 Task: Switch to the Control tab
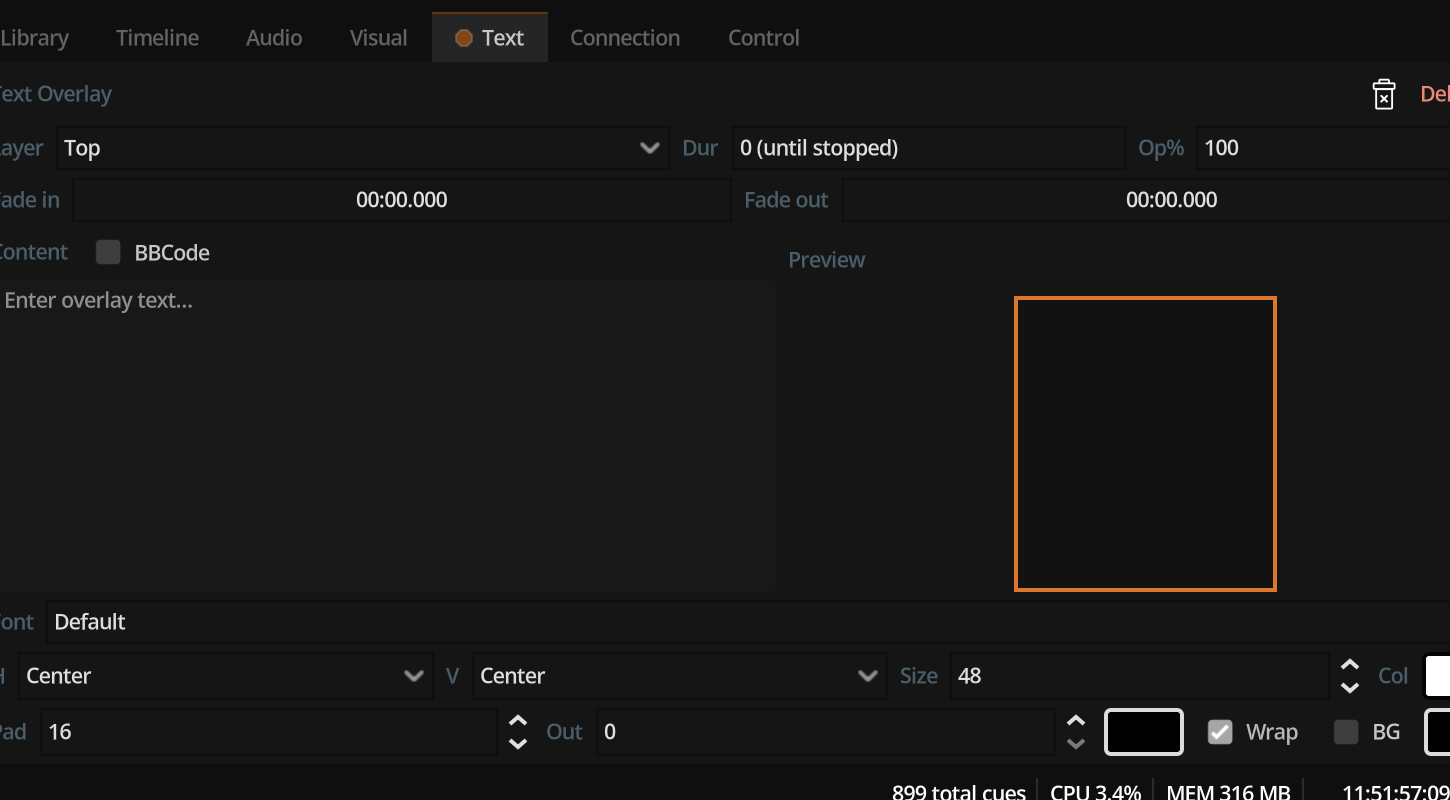coord(764,38)
